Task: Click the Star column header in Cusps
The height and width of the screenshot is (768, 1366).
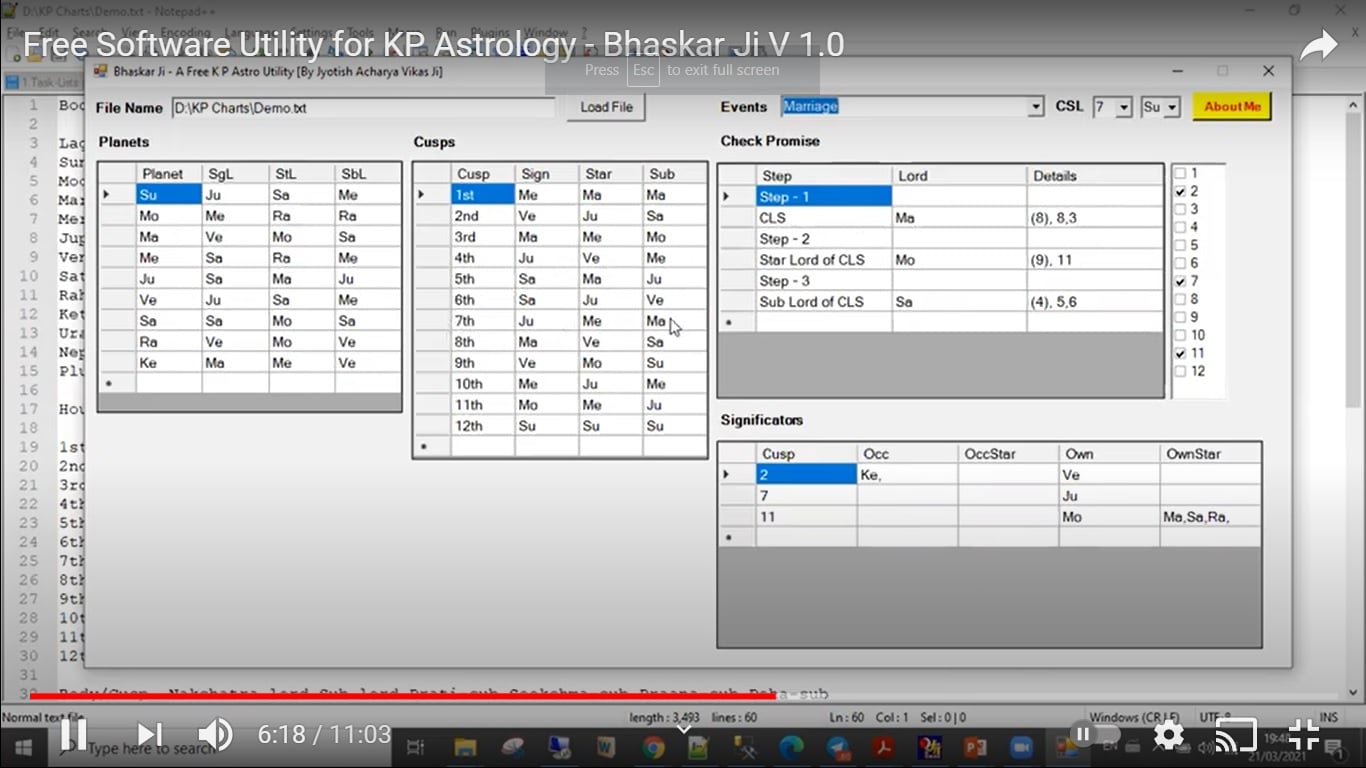Action: 611,174
